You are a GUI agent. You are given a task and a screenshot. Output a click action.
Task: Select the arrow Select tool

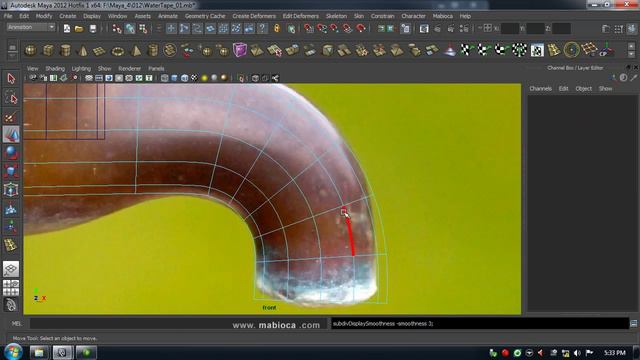(11, 78)
